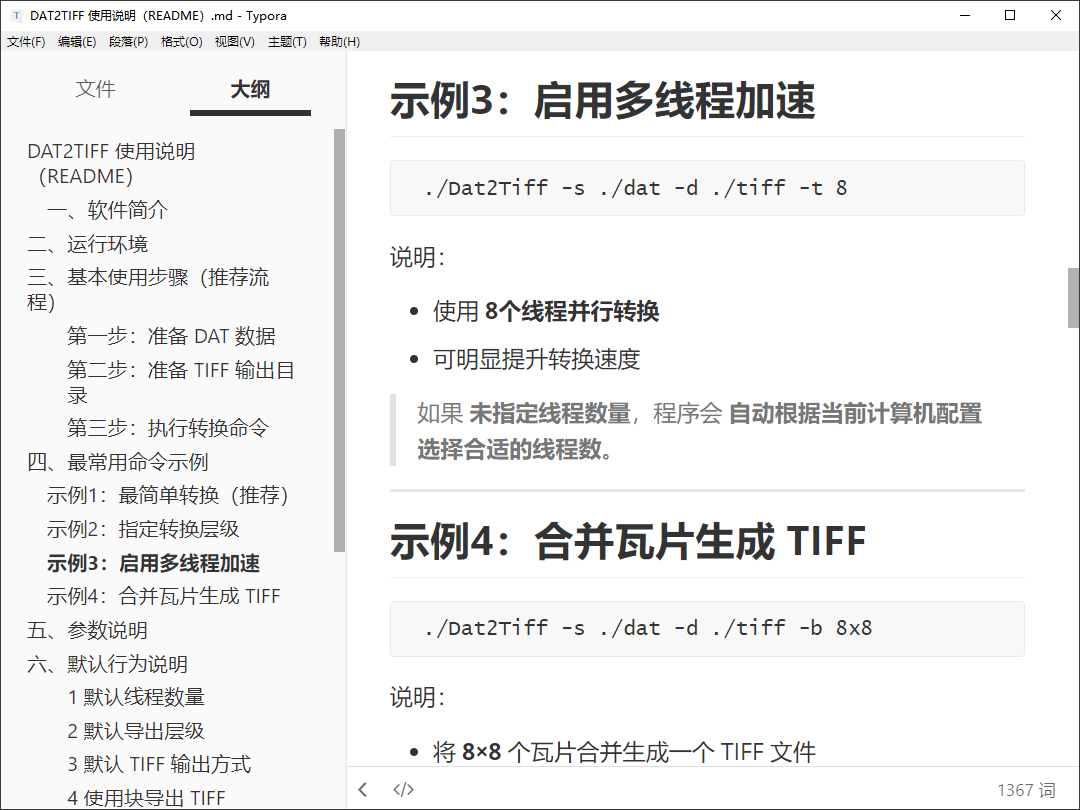Place cursor in heading 示例4：合并瓦片生成 TIFF
Screen dimensions: 1080x810
click(627, 541)
